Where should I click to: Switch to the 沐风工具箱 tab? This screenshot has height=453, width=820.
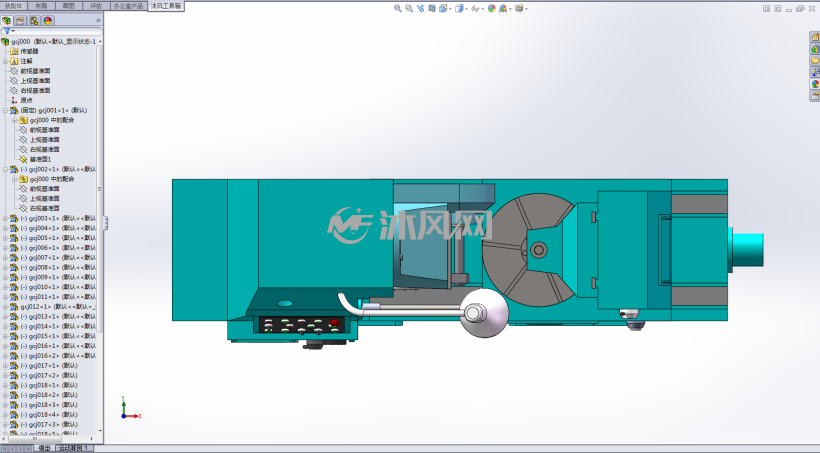pyautogui.click(x=166, y=6)
